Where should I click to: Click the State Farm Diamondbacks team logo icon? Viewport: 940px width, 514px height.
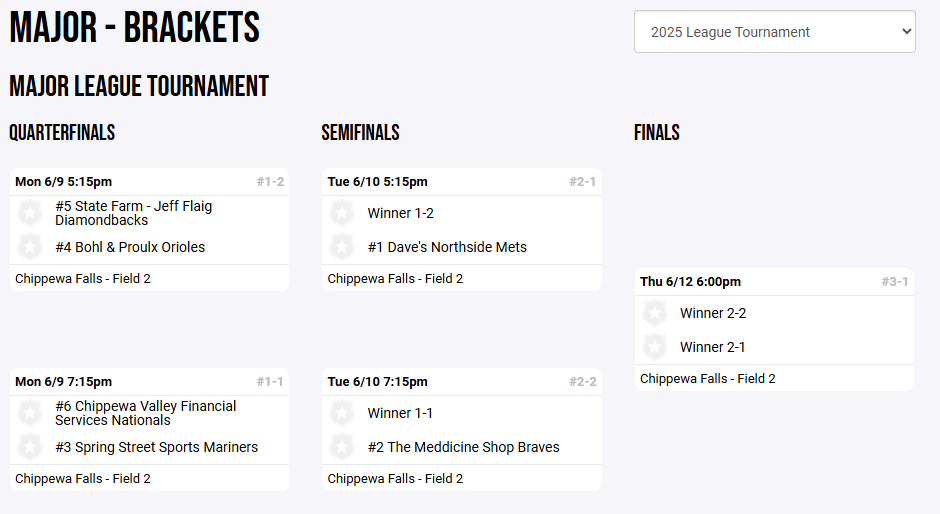(30, 213)
